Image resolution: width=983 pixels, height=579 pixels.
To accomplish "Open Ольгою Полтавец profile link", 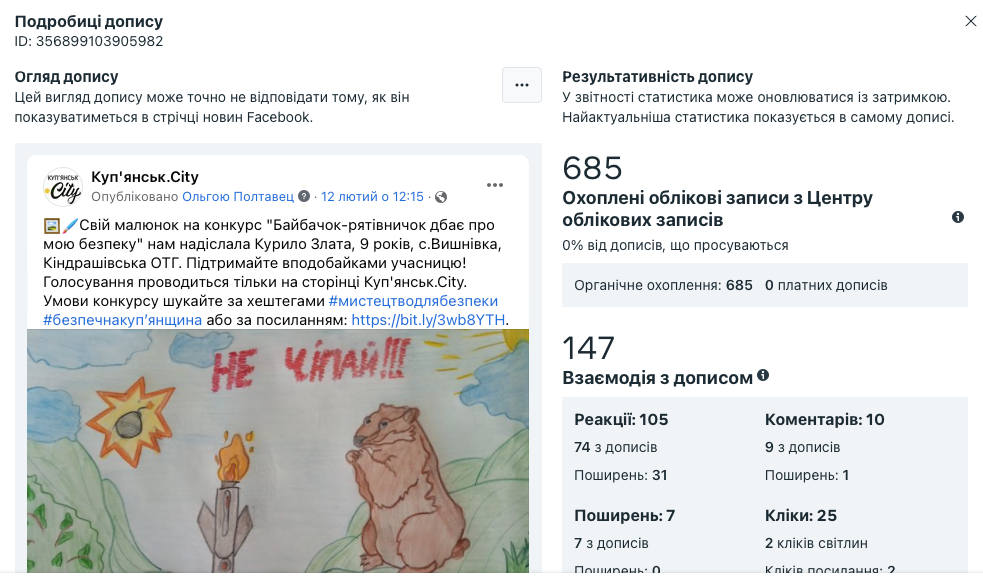I will point(238,197).
